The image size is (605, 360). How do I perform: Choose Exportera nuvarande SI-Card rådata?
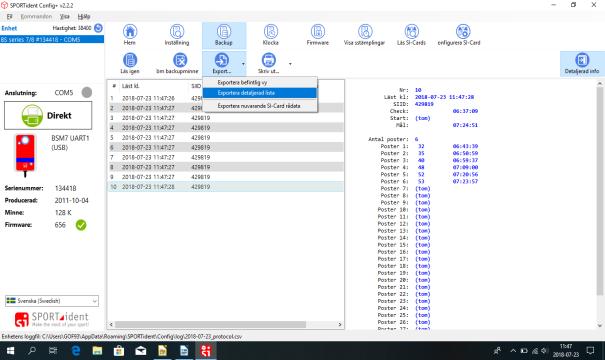pyautogui.click(x=260, y=106)
